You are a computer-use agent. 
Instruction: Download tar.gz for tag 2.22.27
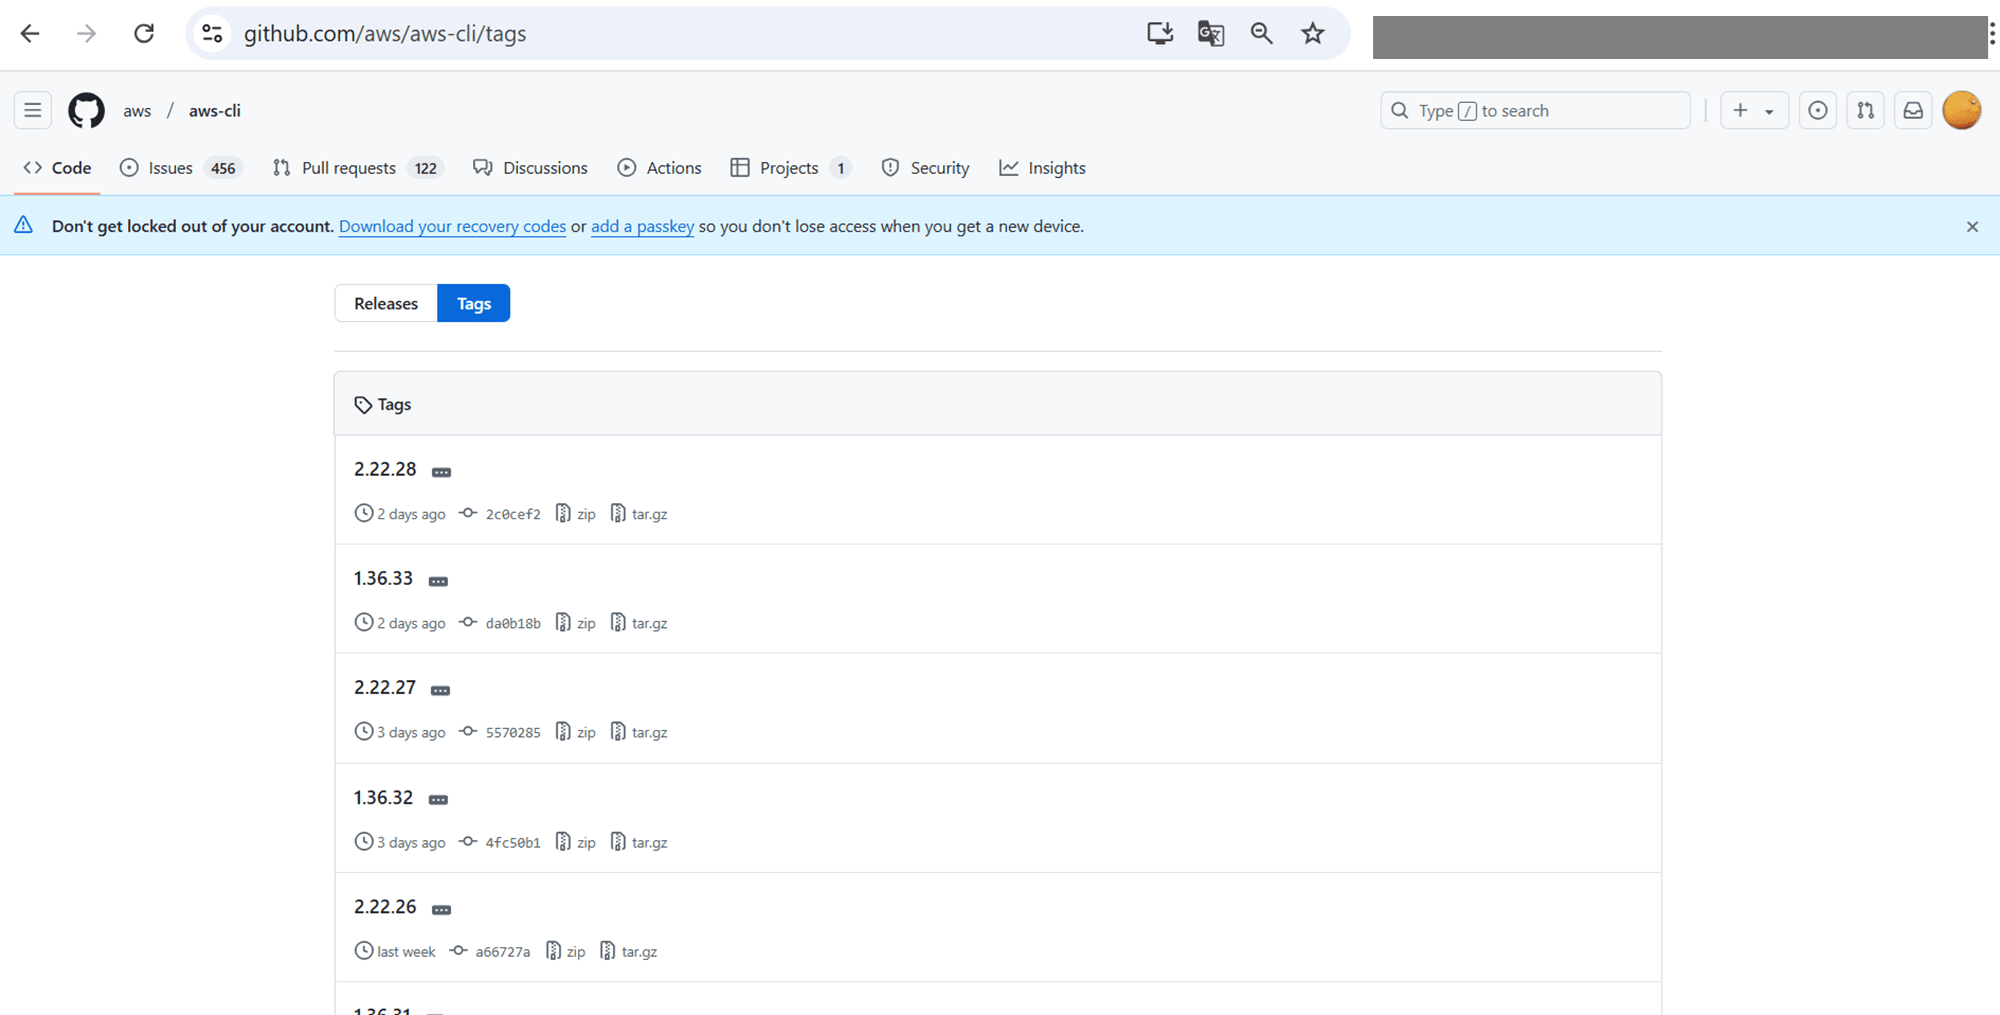pyautogui.click(x=639, y=732)
